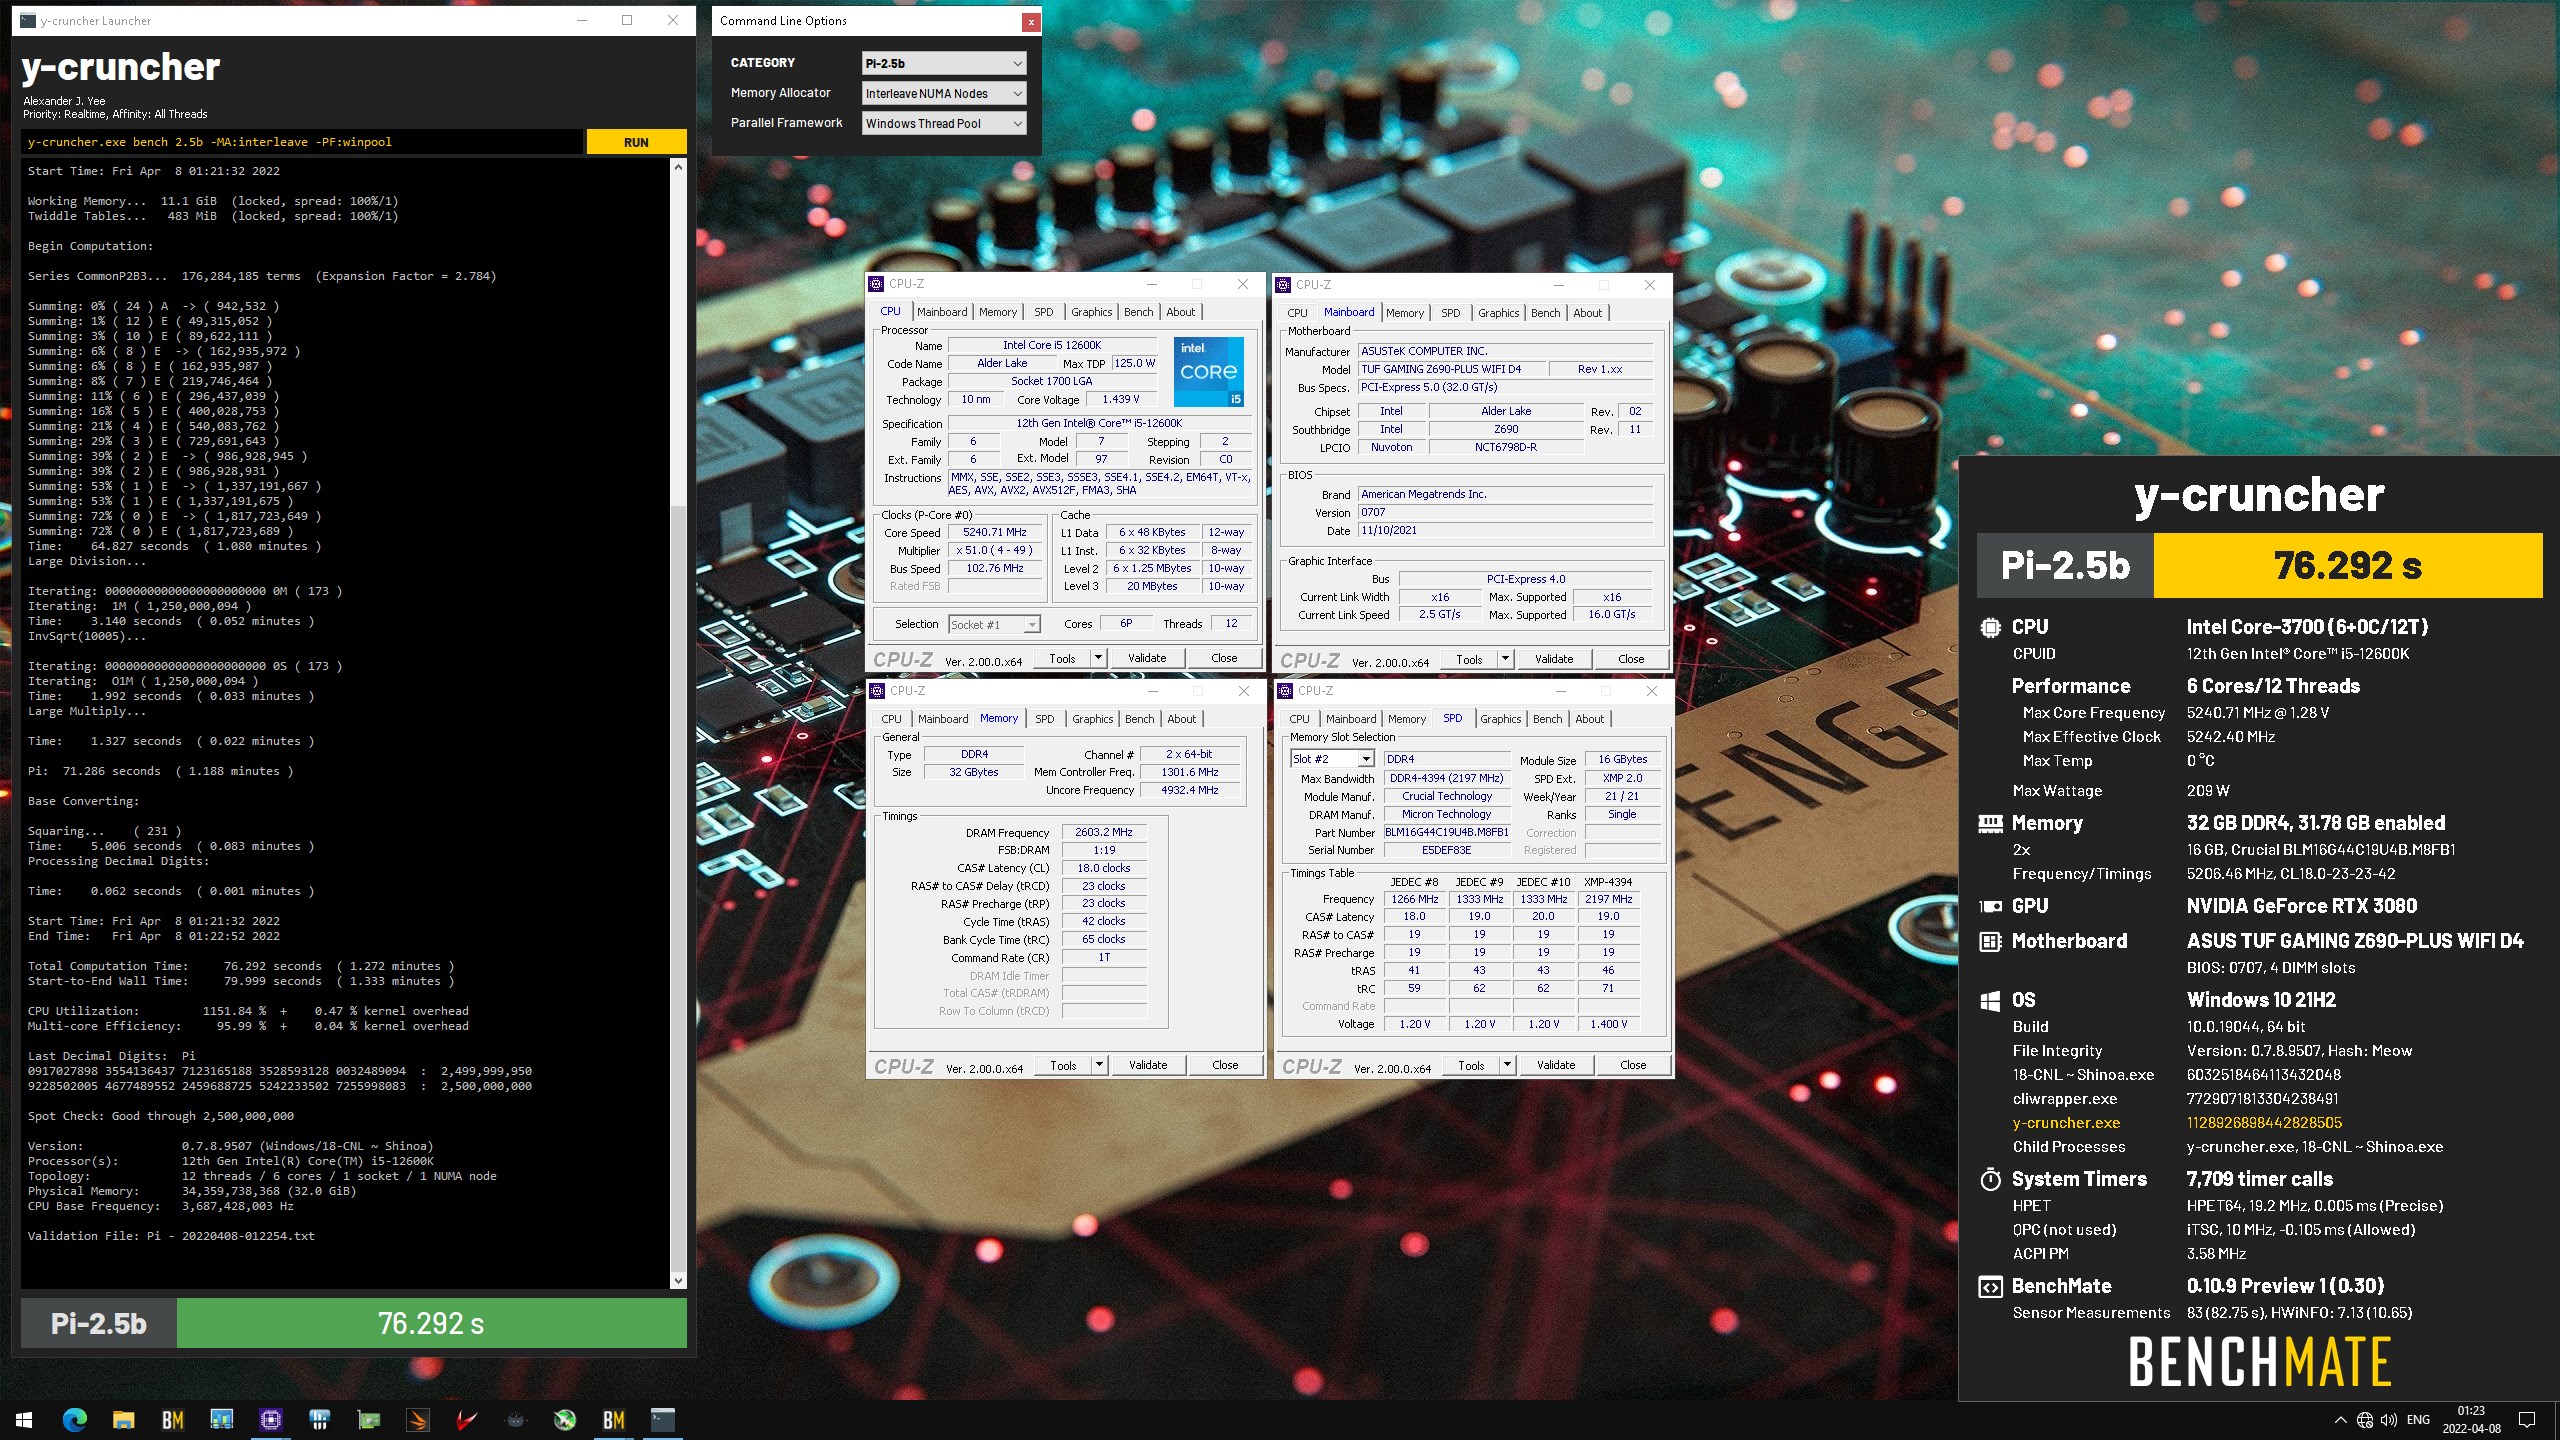Run the y-cruncher benchmark
Screen dimensions: 2560x1440
click(x=636, y=142)
